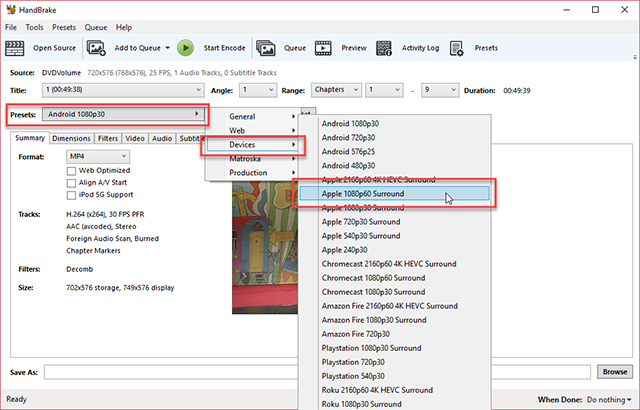Expand the Format MP4 dropdown
The width and height of the screenshot is (640, 410).
coord(97,156)
